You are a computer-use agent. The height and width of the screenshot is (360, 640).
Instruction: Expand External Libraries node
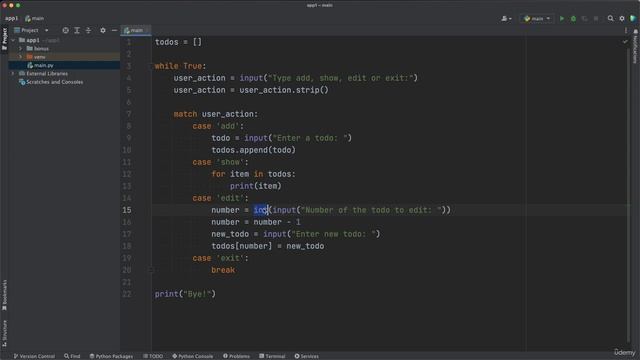(13, 73)
